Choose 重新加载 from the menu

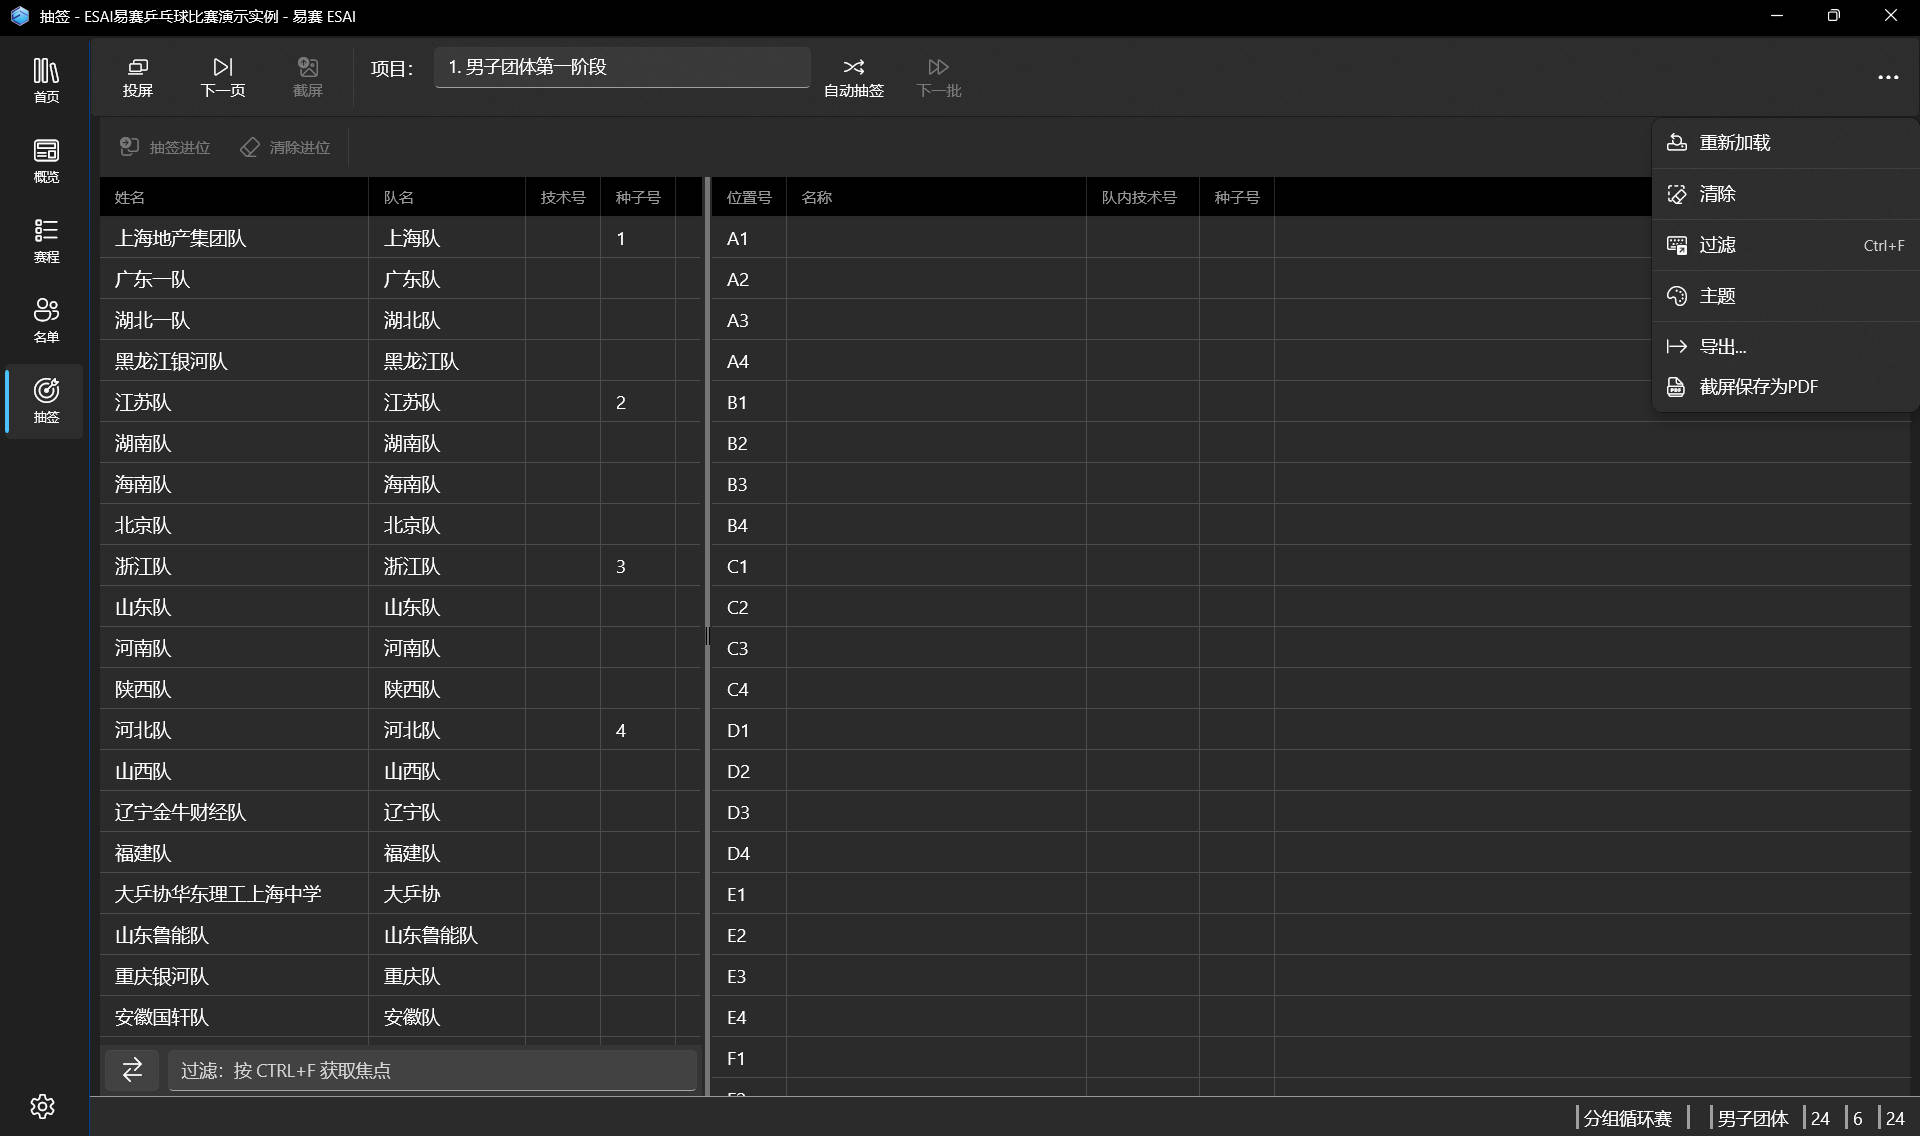1784,143
